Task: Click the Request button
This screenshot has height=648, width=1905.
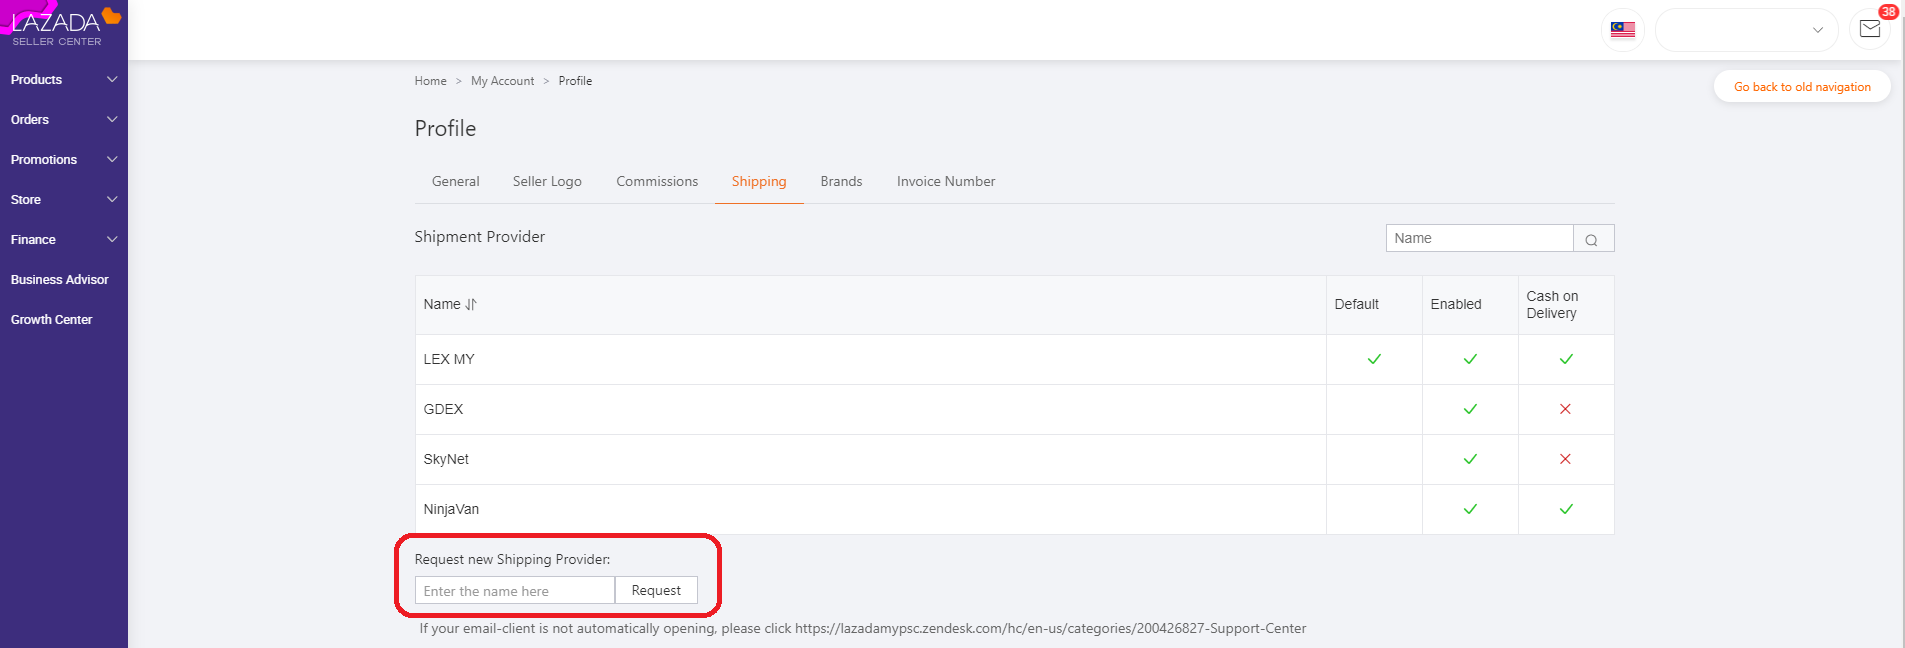Action: [656, 591]
